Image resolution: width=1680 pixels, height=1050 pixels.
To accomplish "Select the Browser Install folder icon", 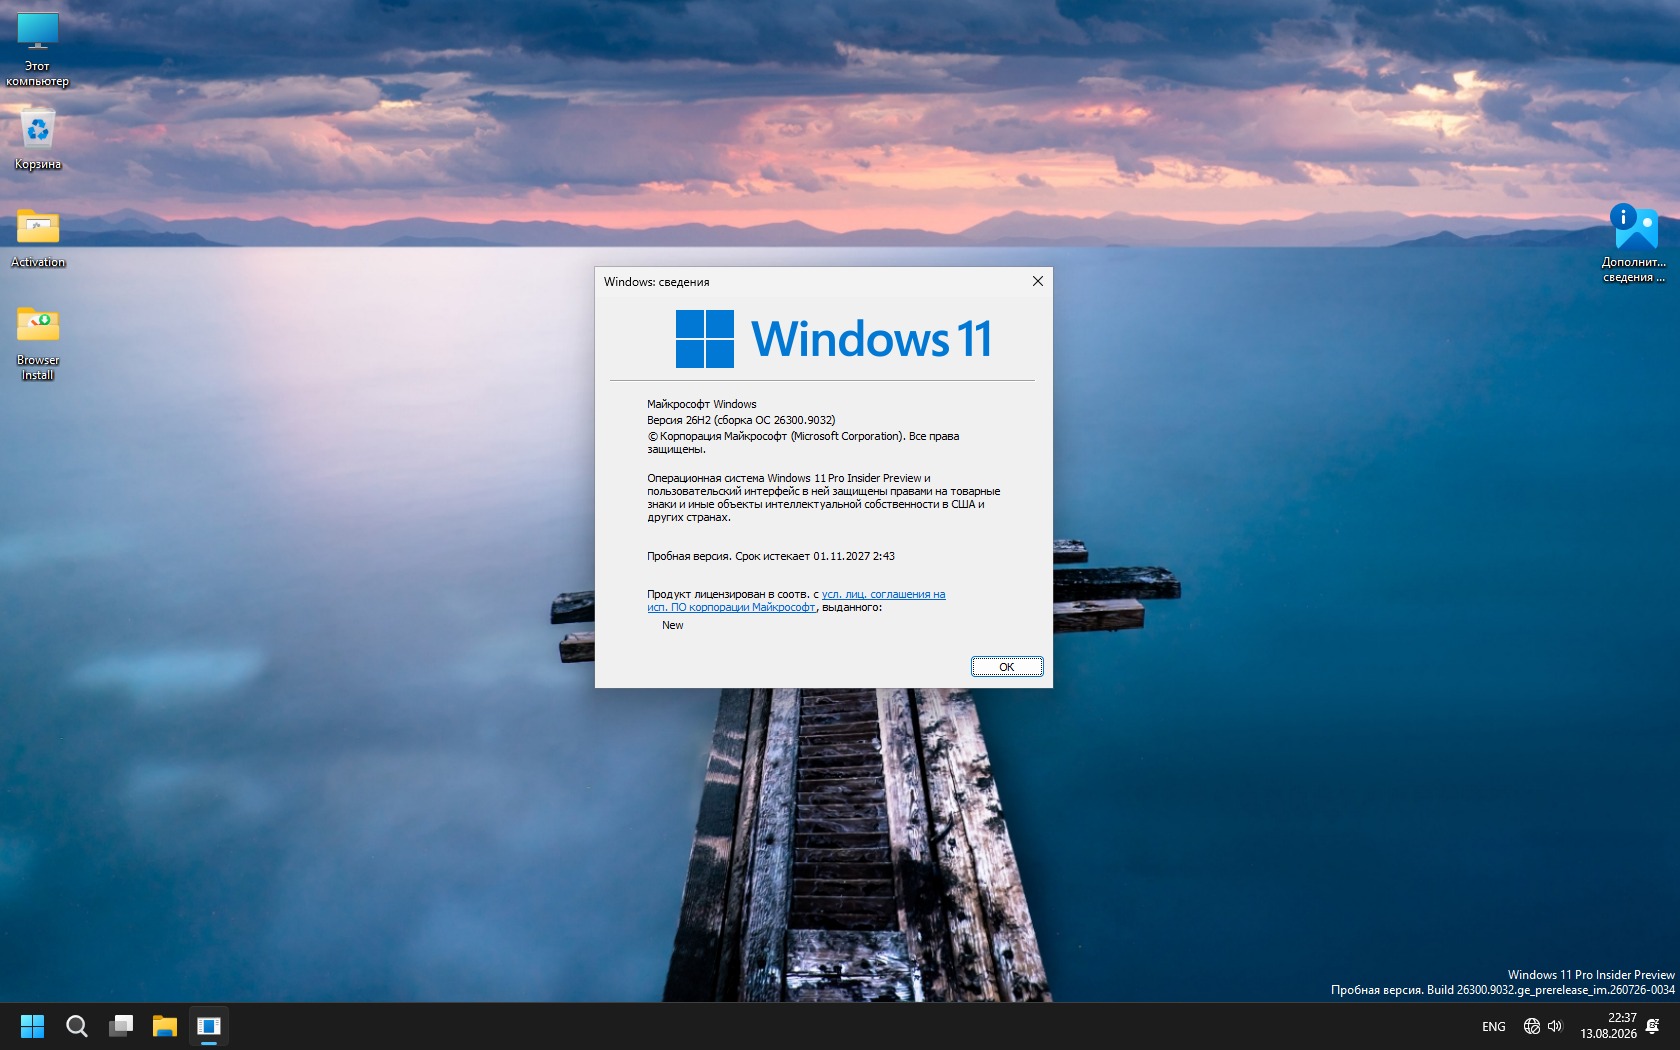I will (38, 343).
